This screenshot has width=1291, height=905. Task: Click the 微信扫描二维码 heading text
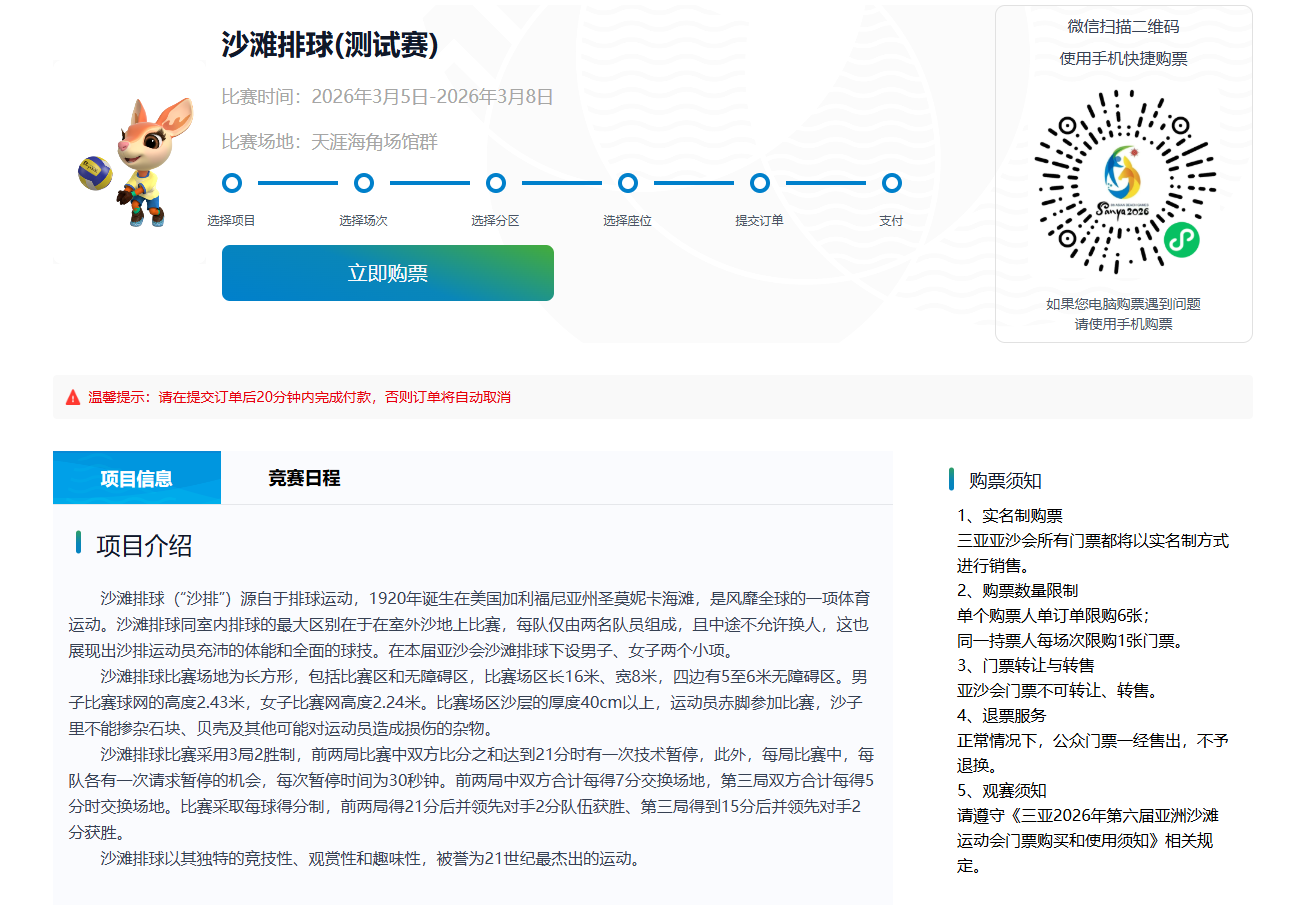1123,27
